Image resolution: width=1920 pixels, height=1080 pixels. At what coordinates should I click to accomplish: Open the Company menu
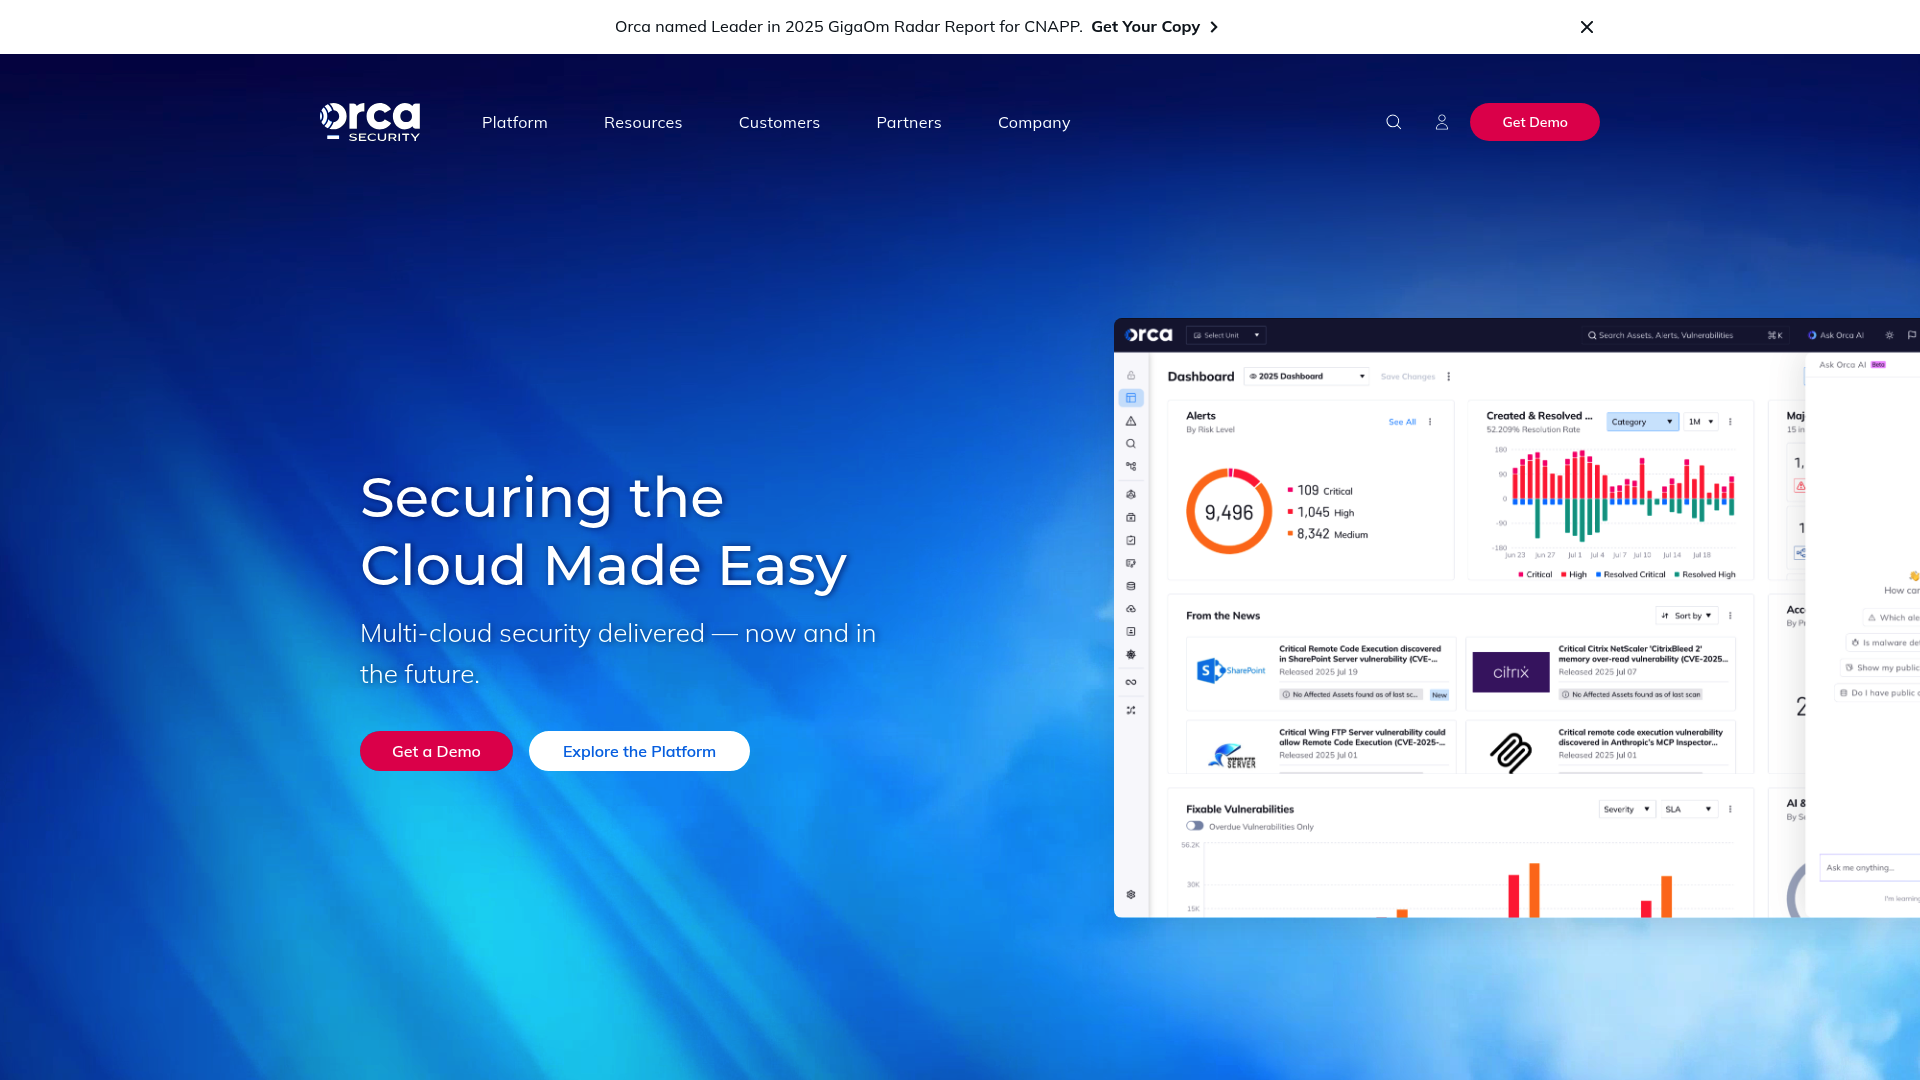[1034, 122]
